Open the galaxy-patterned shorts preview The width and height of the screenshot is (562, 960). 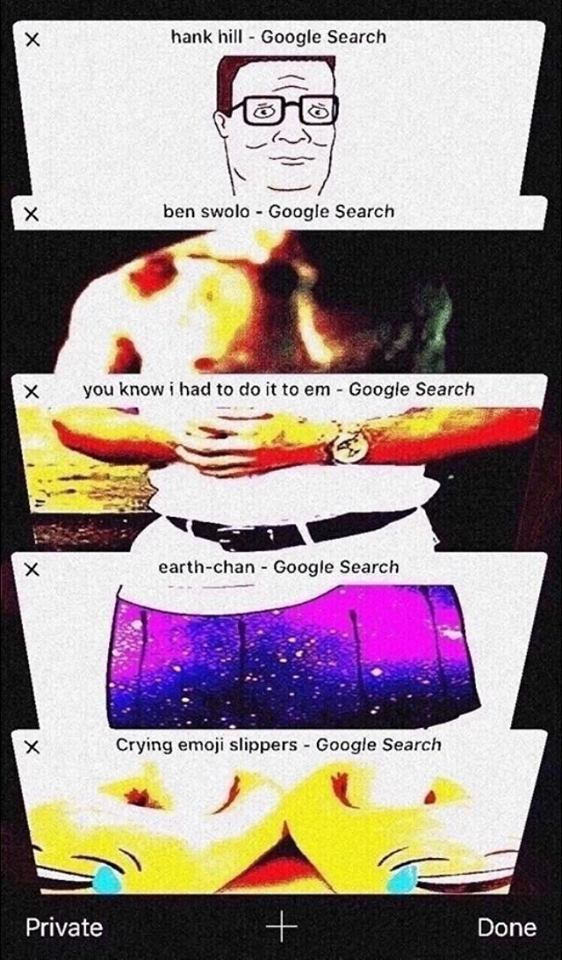(293, 655)
